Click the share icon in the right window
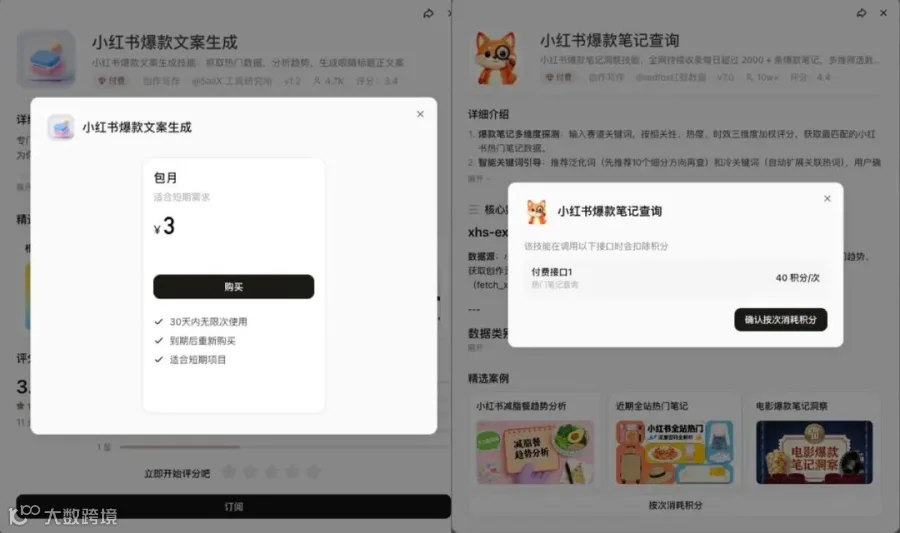The height and width of the screenshot is (533, 900). 862,13
